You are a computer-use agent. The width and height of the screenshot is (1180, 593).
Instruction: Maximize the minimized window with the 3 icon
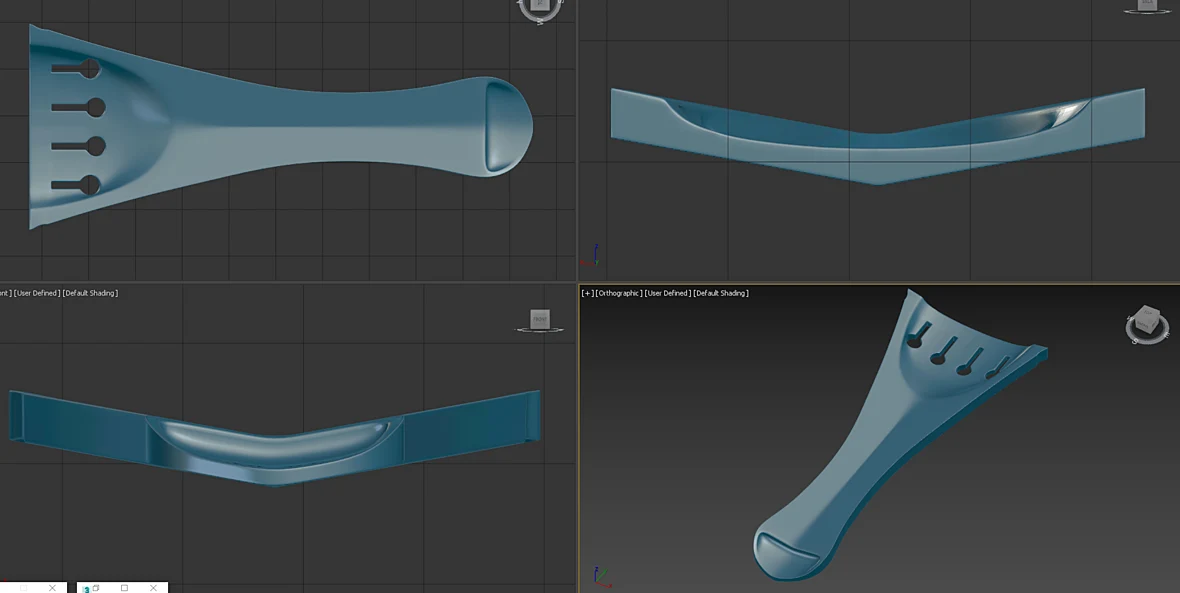click(x=124, y=588)
